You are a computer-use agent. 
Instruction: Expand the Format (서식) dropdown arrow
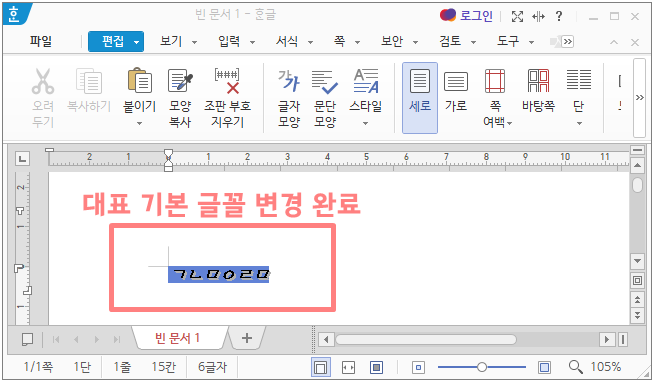310,42
